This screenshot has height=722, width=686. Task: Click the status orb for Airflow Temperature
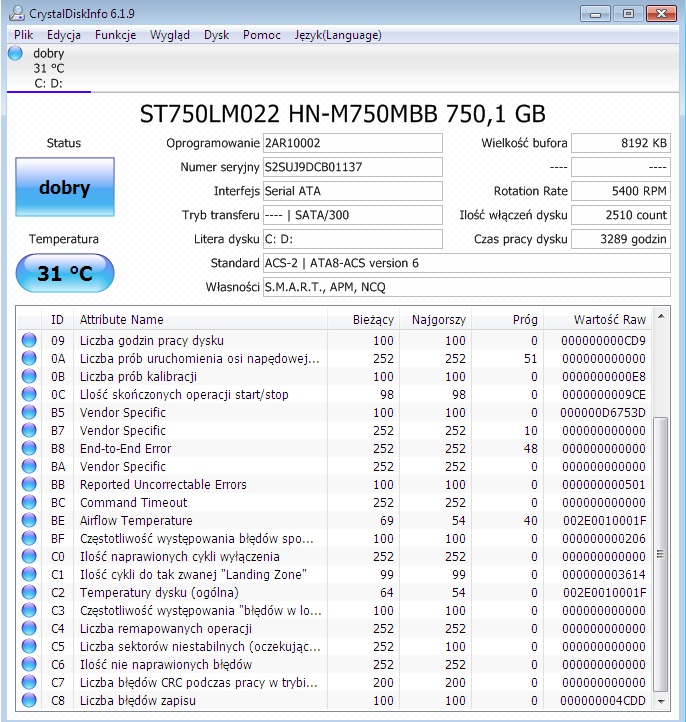pyautogui.click(x=29, y=520)
